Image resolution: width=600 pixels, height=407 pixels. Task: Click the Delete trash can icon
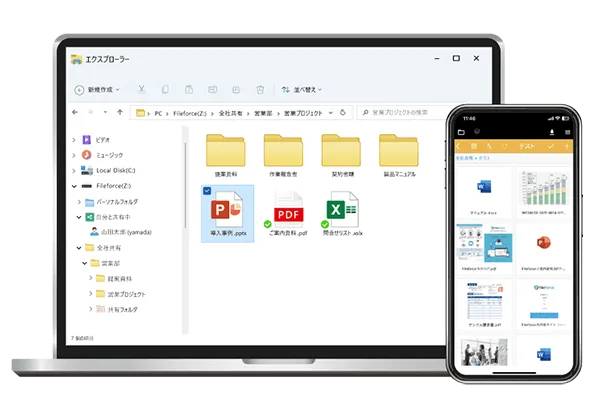pyautogui.click(x=260, y=89)
